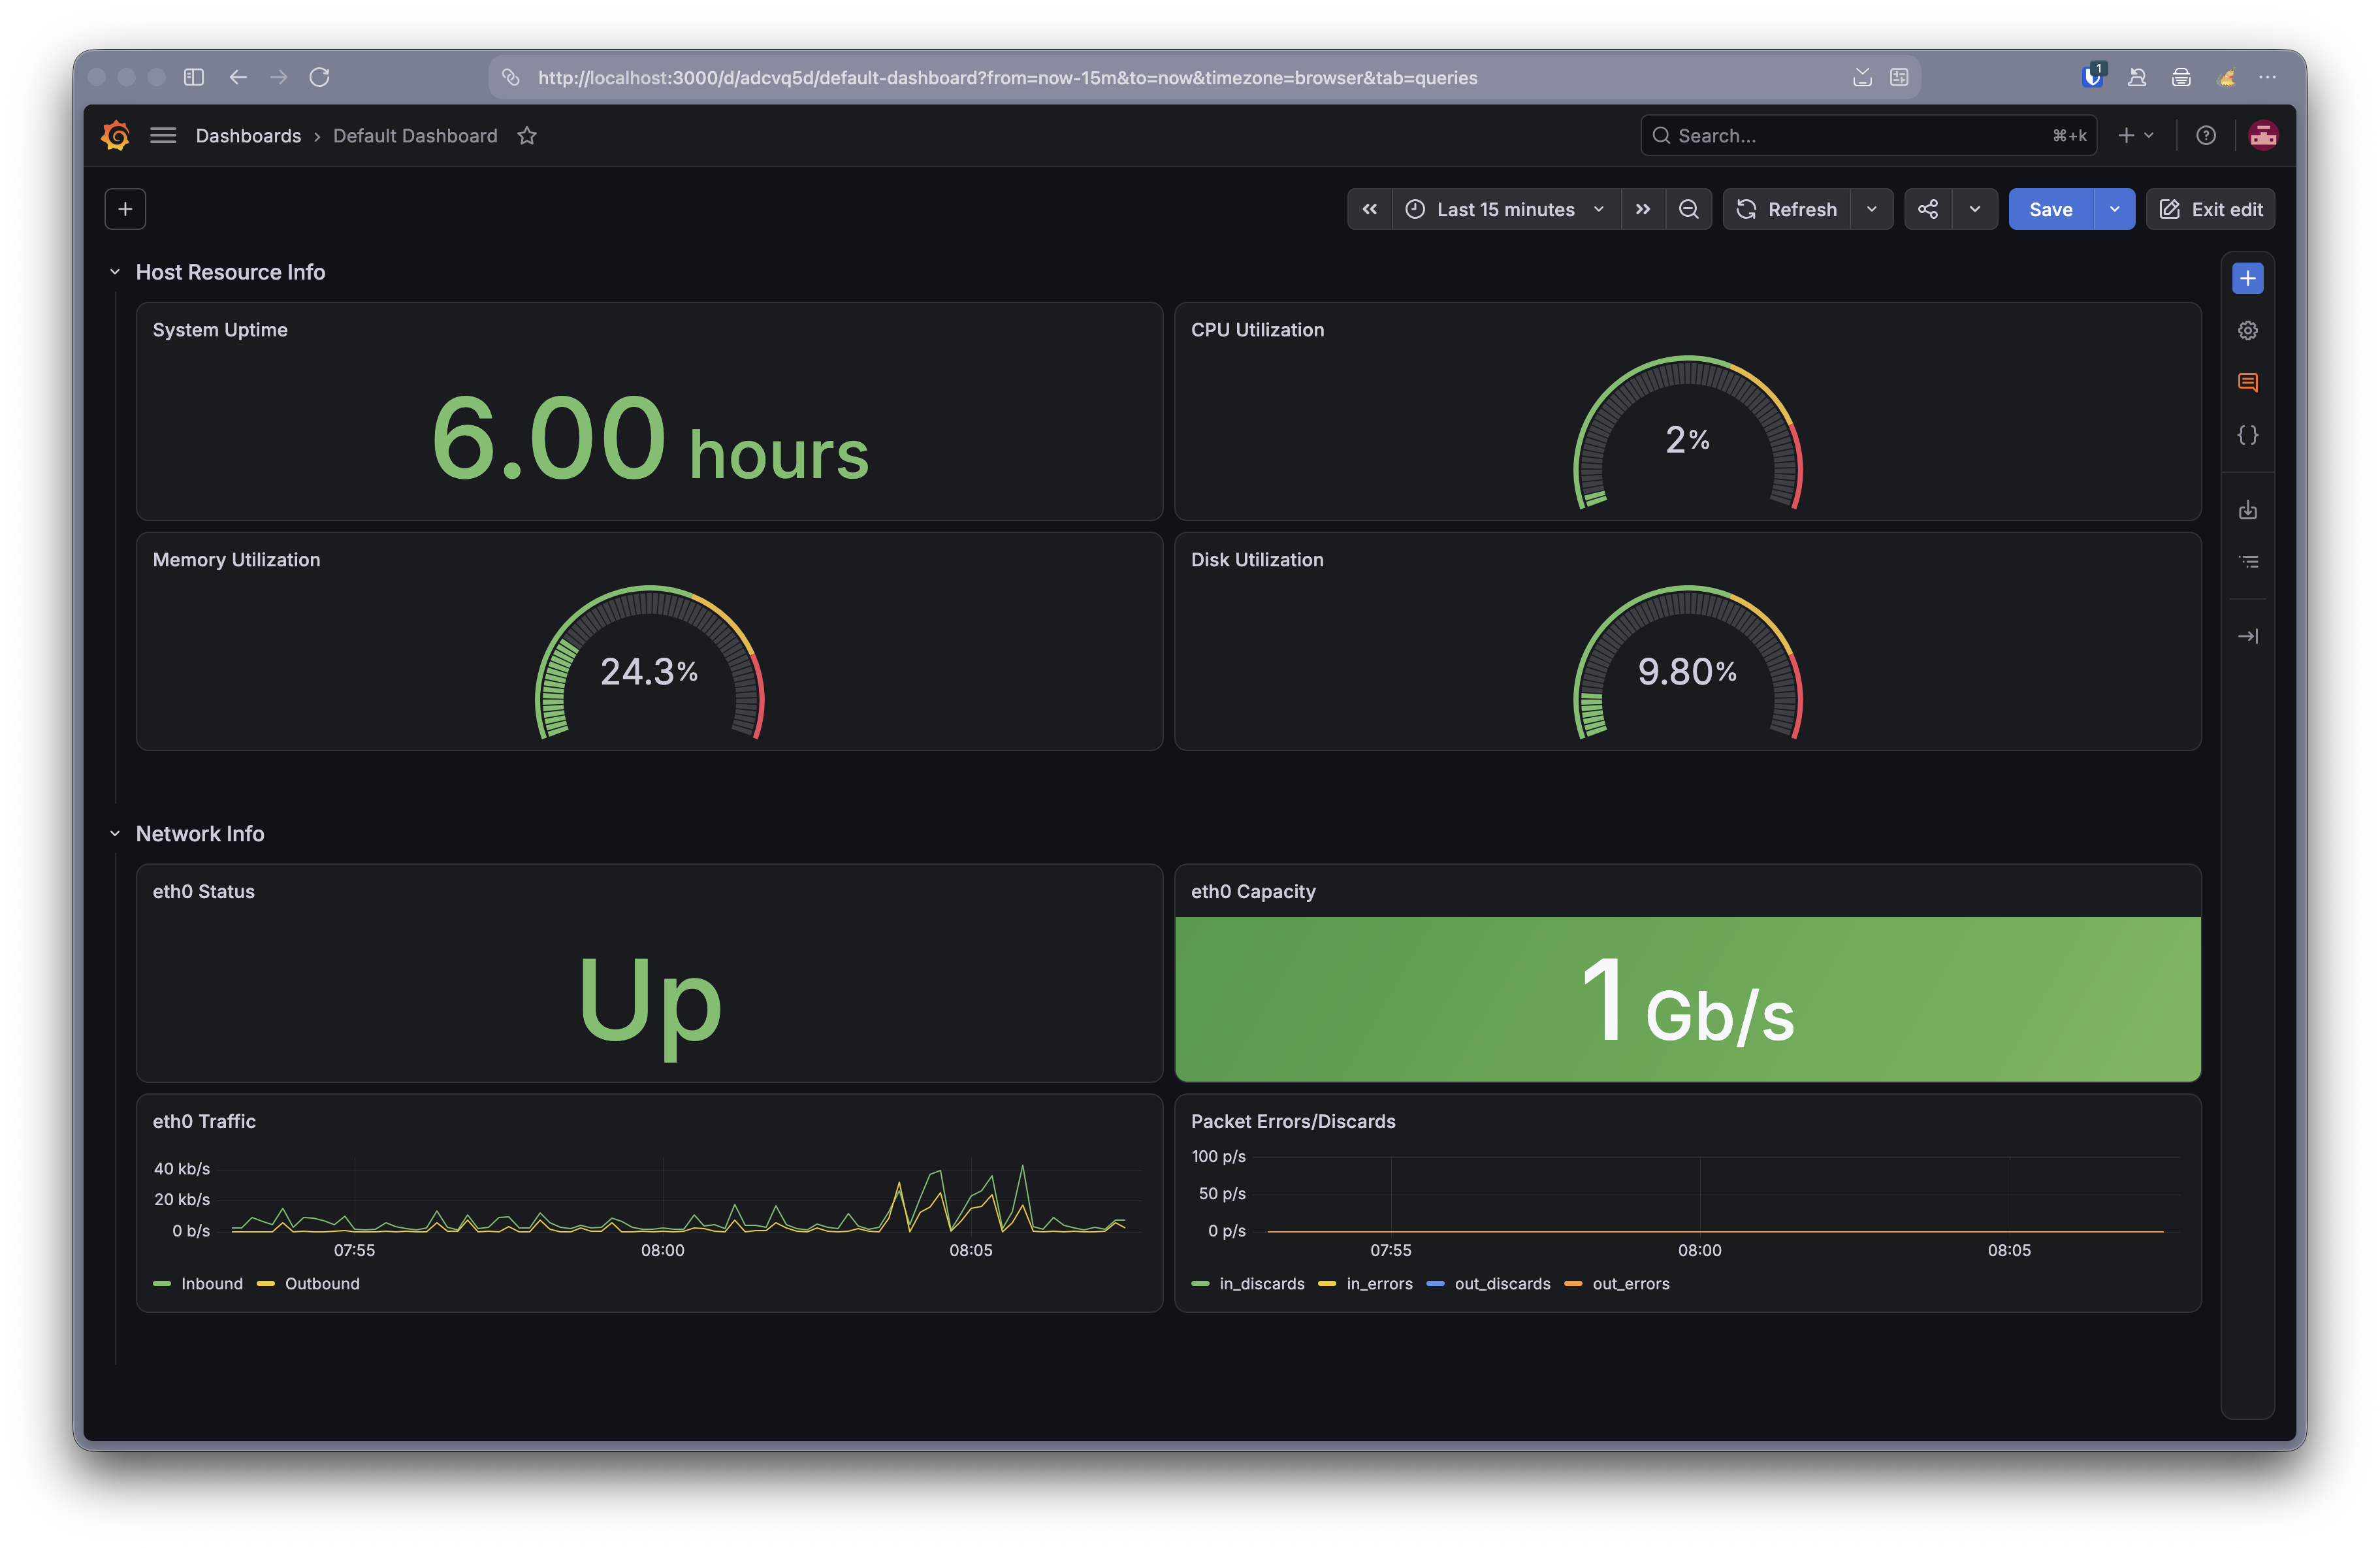Open dashboard settings gear in sidebar
2380x1548 pixels.
(x=2247, y=330)
